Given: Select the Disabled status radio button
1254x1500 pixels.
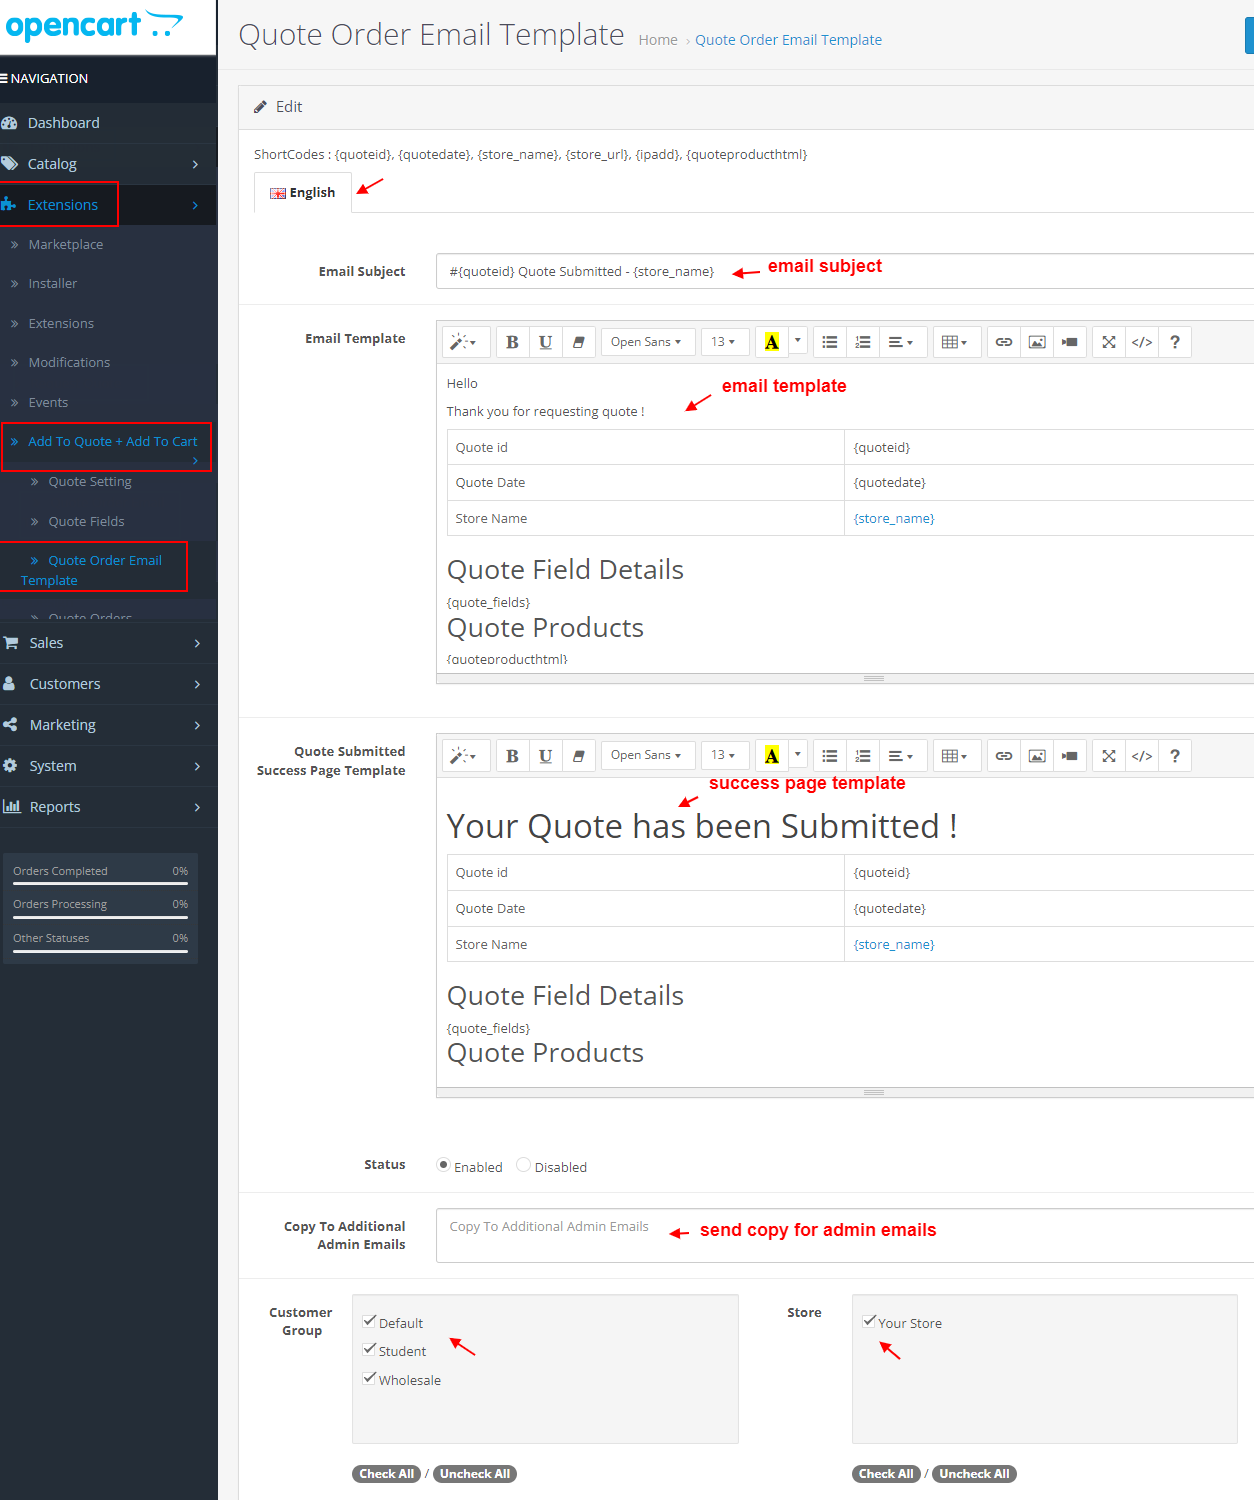Looking at the screenshot, I should click(x=523, y=1164).
